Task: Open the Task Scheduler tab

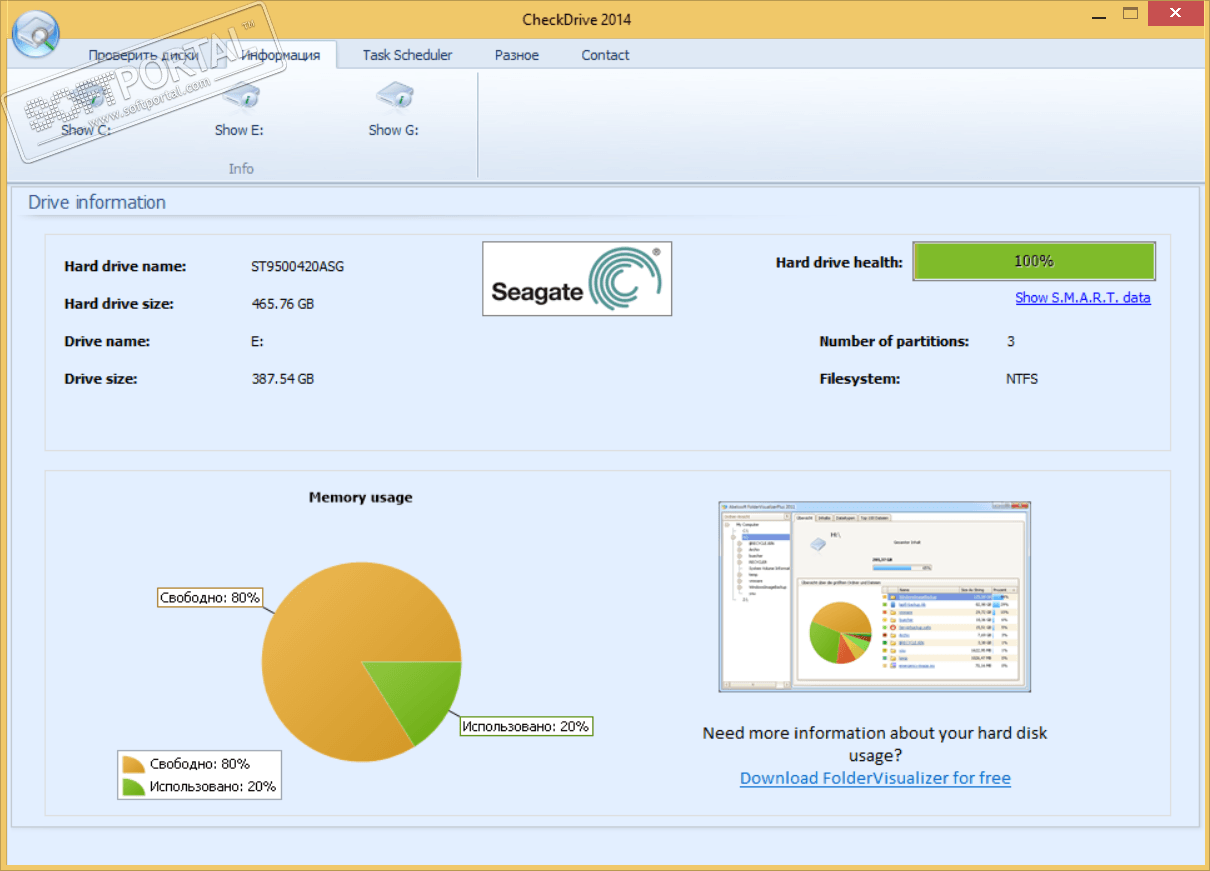Action: pyautogui.click(x=407, y=55)
